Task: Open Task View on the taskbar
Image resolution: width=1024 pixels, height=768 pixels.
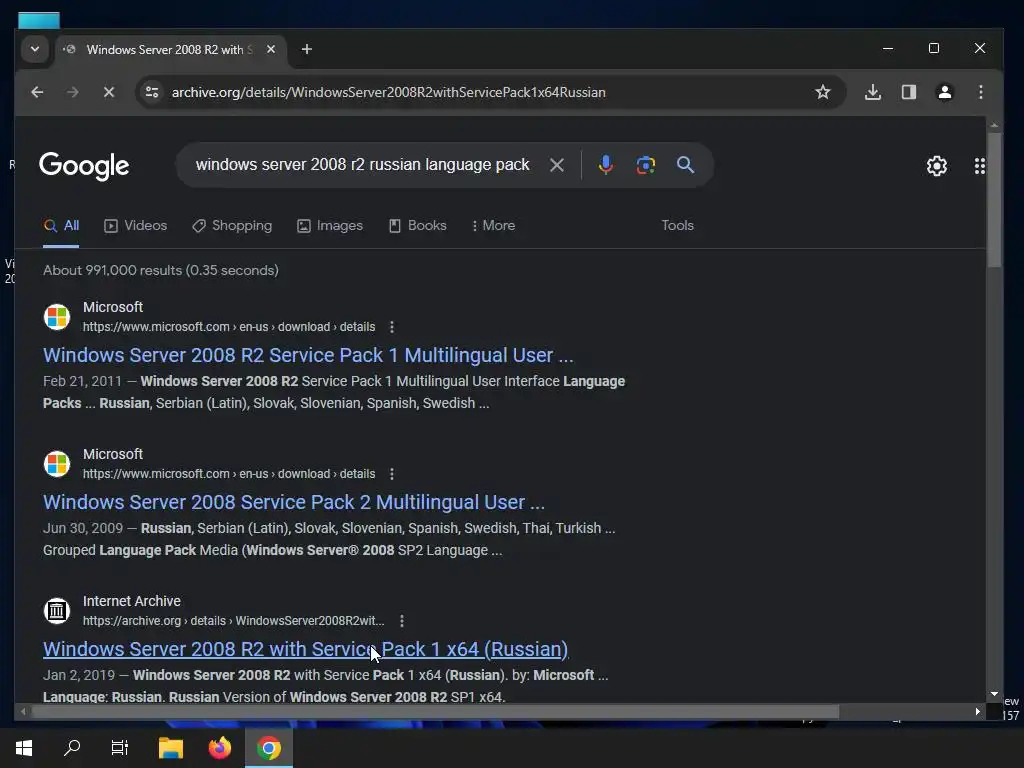Action: (x=120, y=748)
